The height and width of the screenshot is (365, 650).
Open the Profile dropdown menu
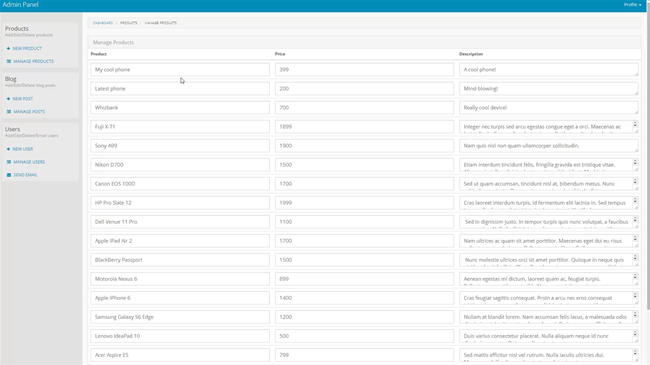[x=632, y=5]
